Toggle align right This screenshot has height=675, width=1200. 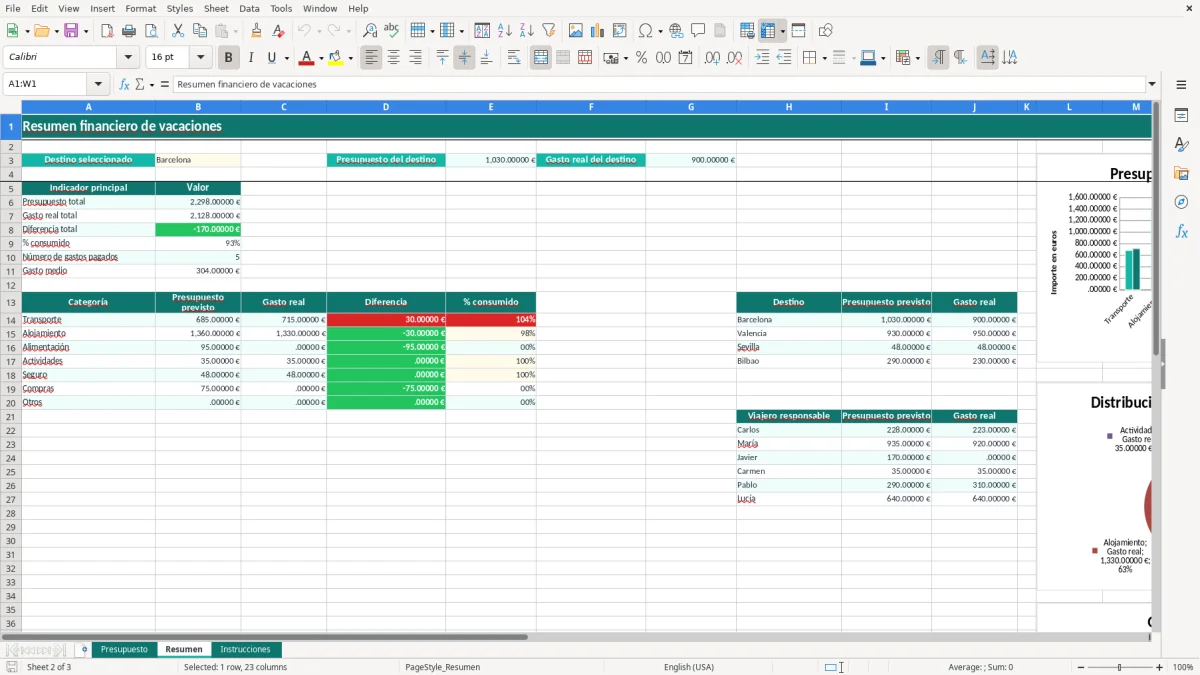(415, 58)
